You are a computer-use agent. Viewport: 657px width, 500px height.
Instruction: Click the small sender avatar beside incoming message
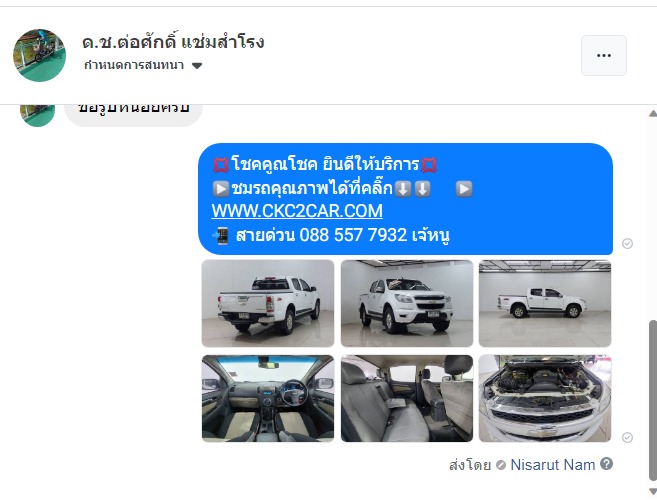[37, 114]
